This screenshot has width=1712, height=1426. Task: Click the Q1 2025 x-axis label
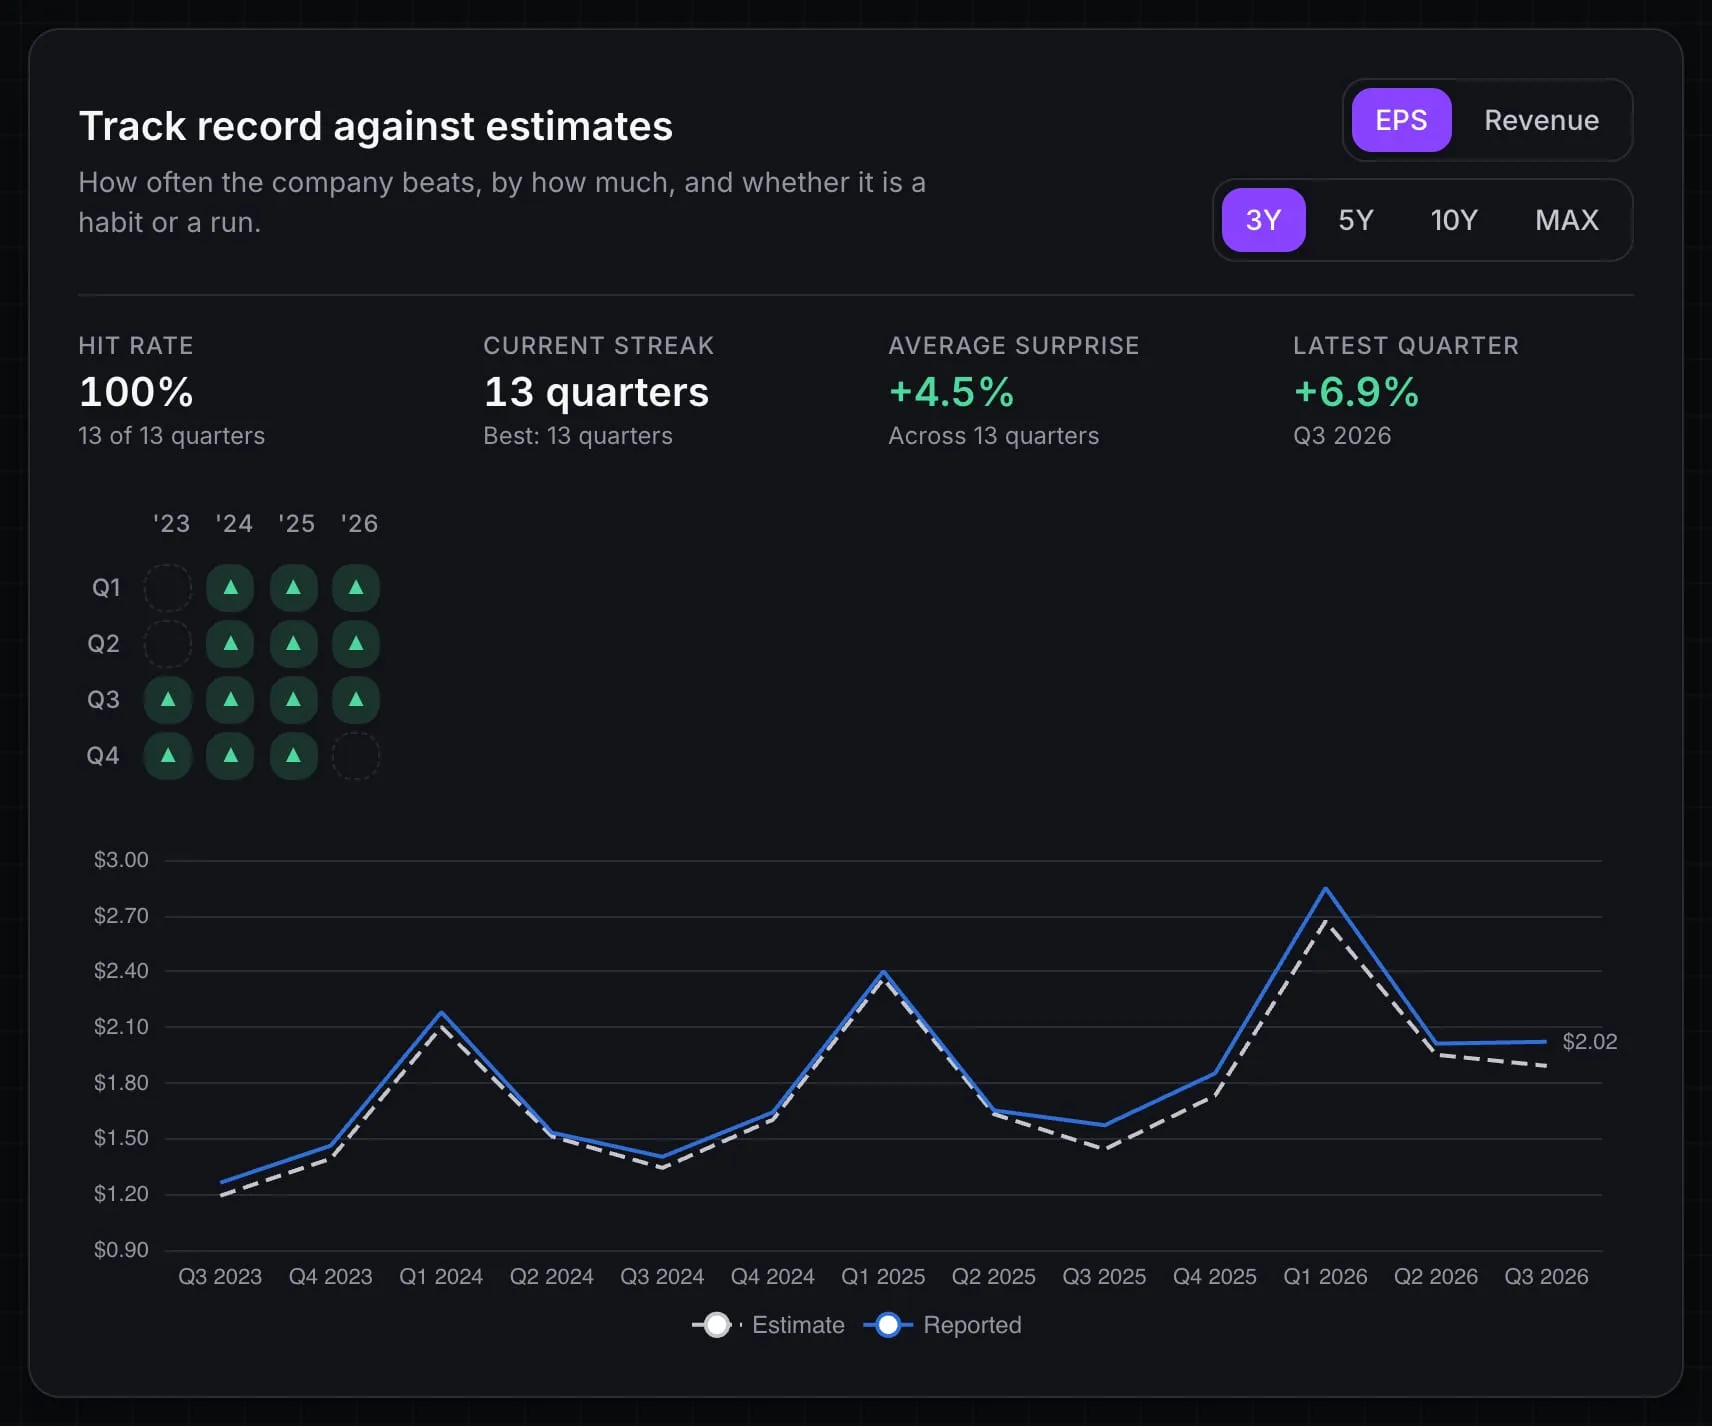click(883, 1276)
